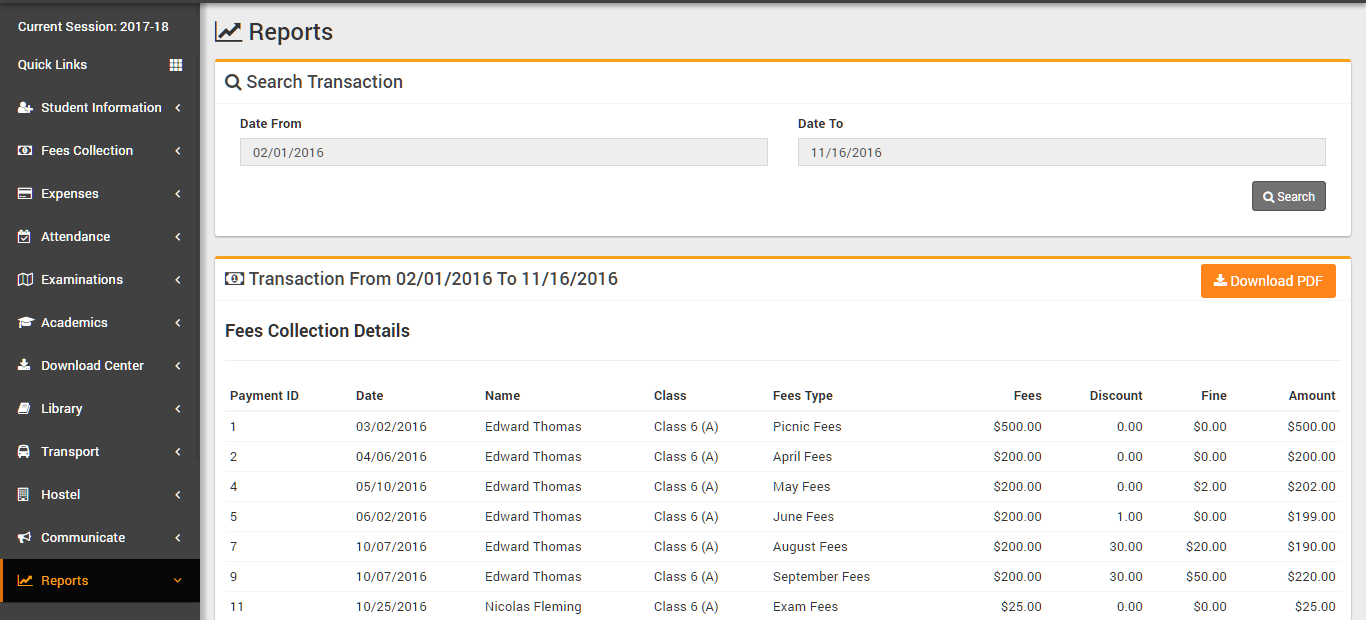
Task: Expand the Expenses menu chevron
Action: pyautogui.click(x=178, y=194)
